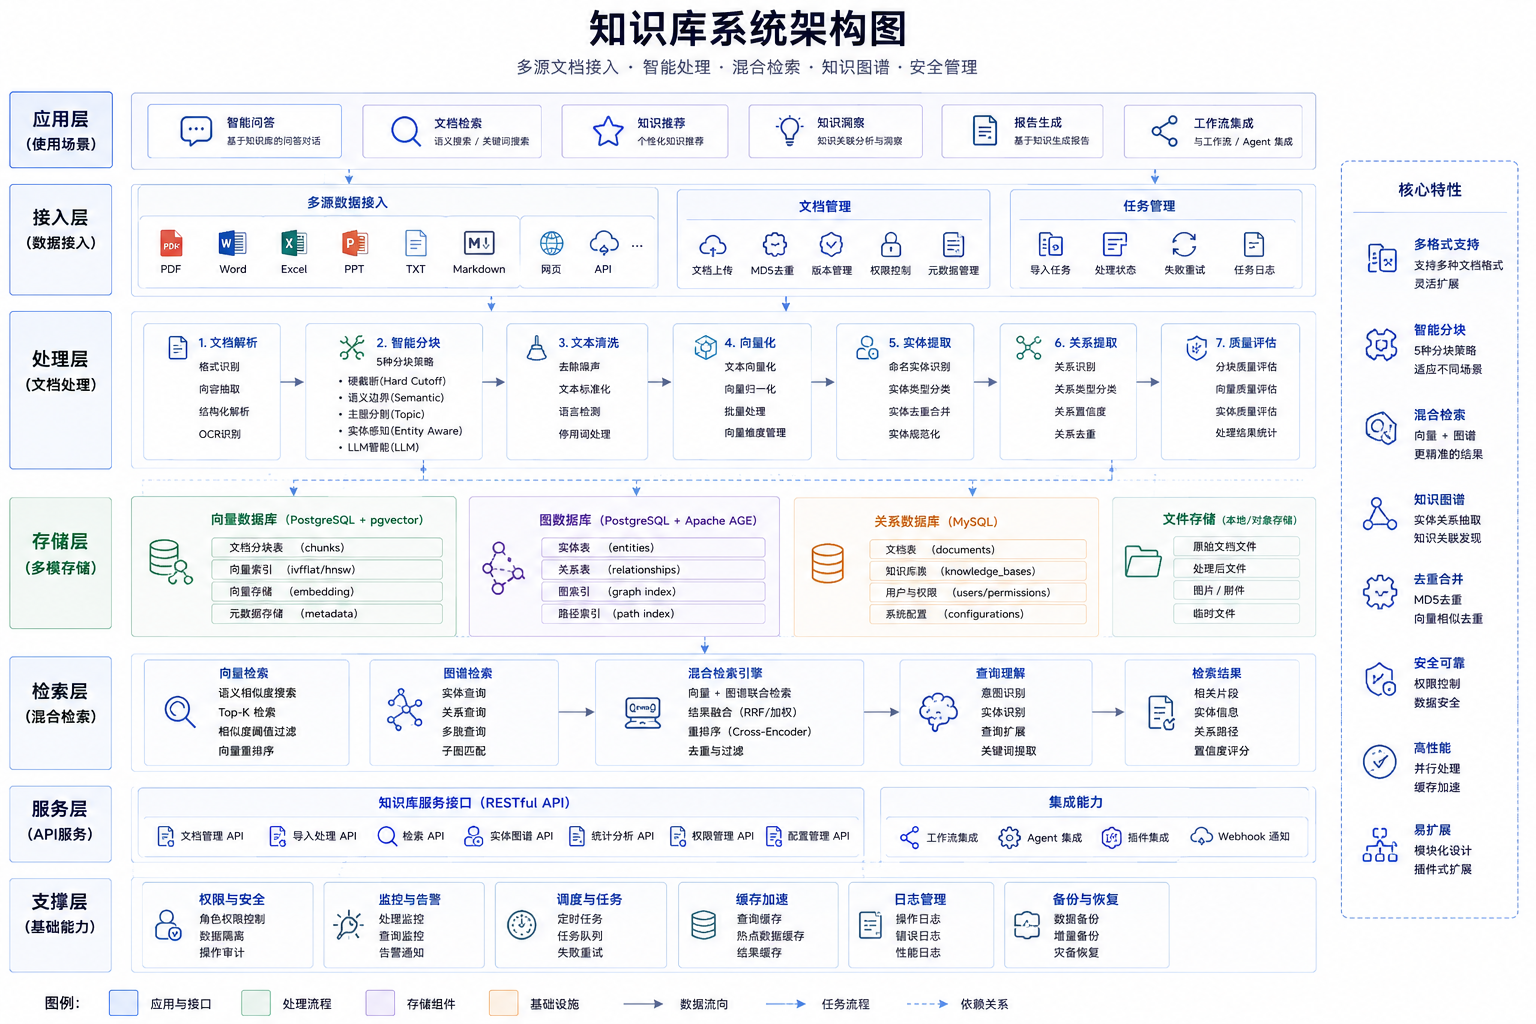Select the 权限控制 lock icon
The width and height of the screenshot is (1536, 1024).
891,245
